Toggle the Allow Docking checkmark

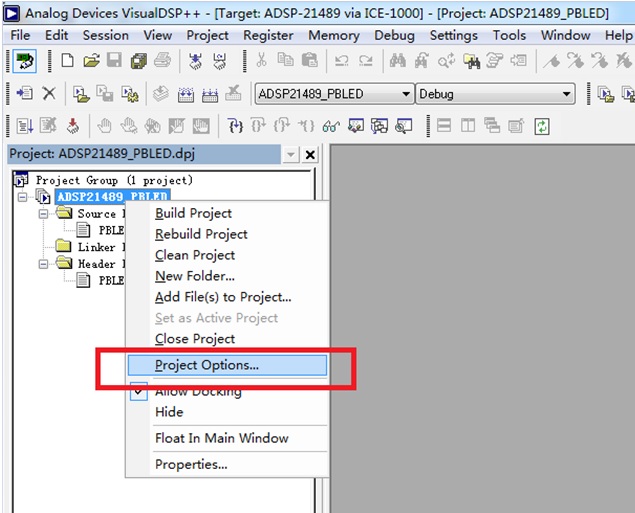[x=139, y=391]
